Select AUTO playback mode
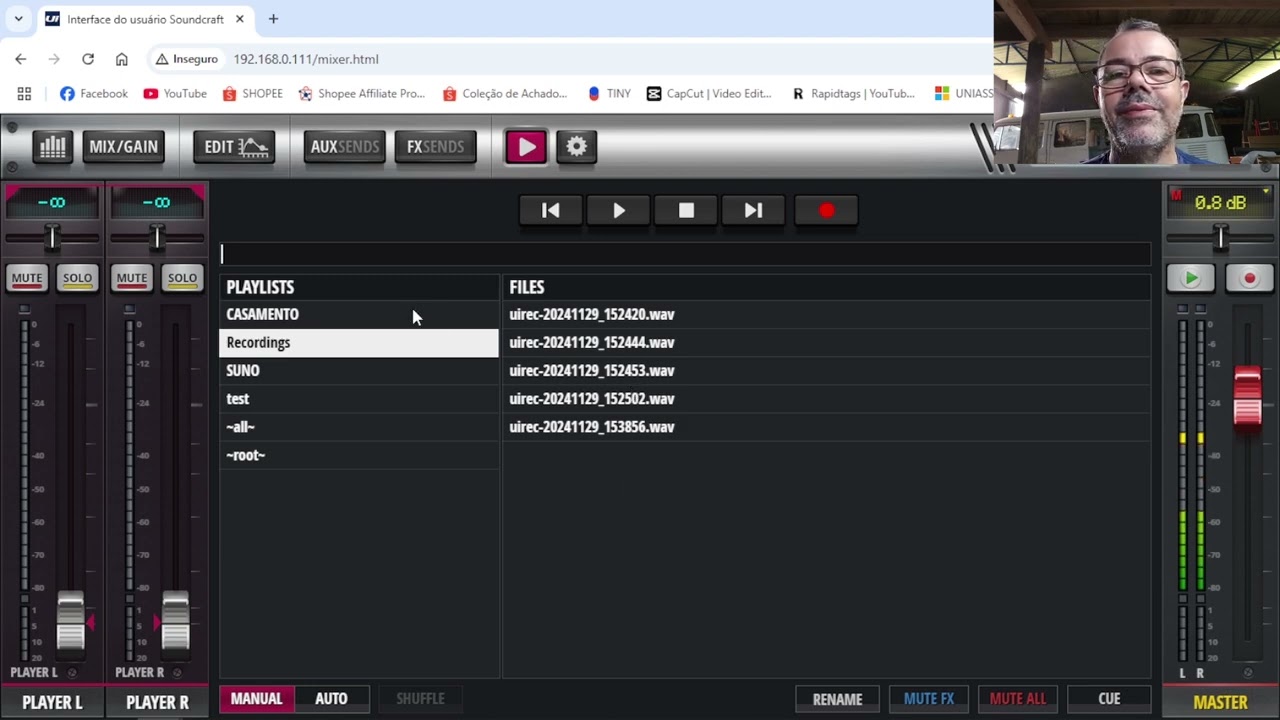The width and height of the screenshot is (1280, 720). [x=331, y=698]
